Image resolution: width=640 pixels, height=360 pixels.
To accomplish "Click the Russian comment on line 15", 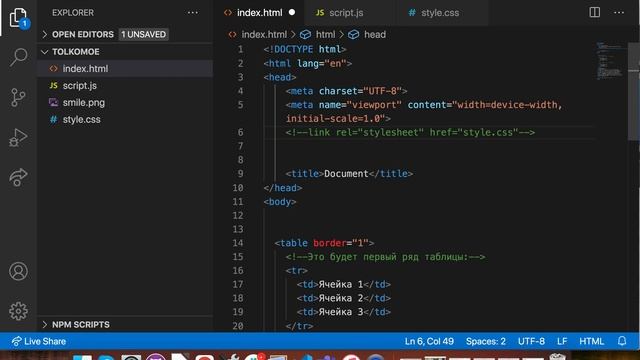I will pos(386,257).
